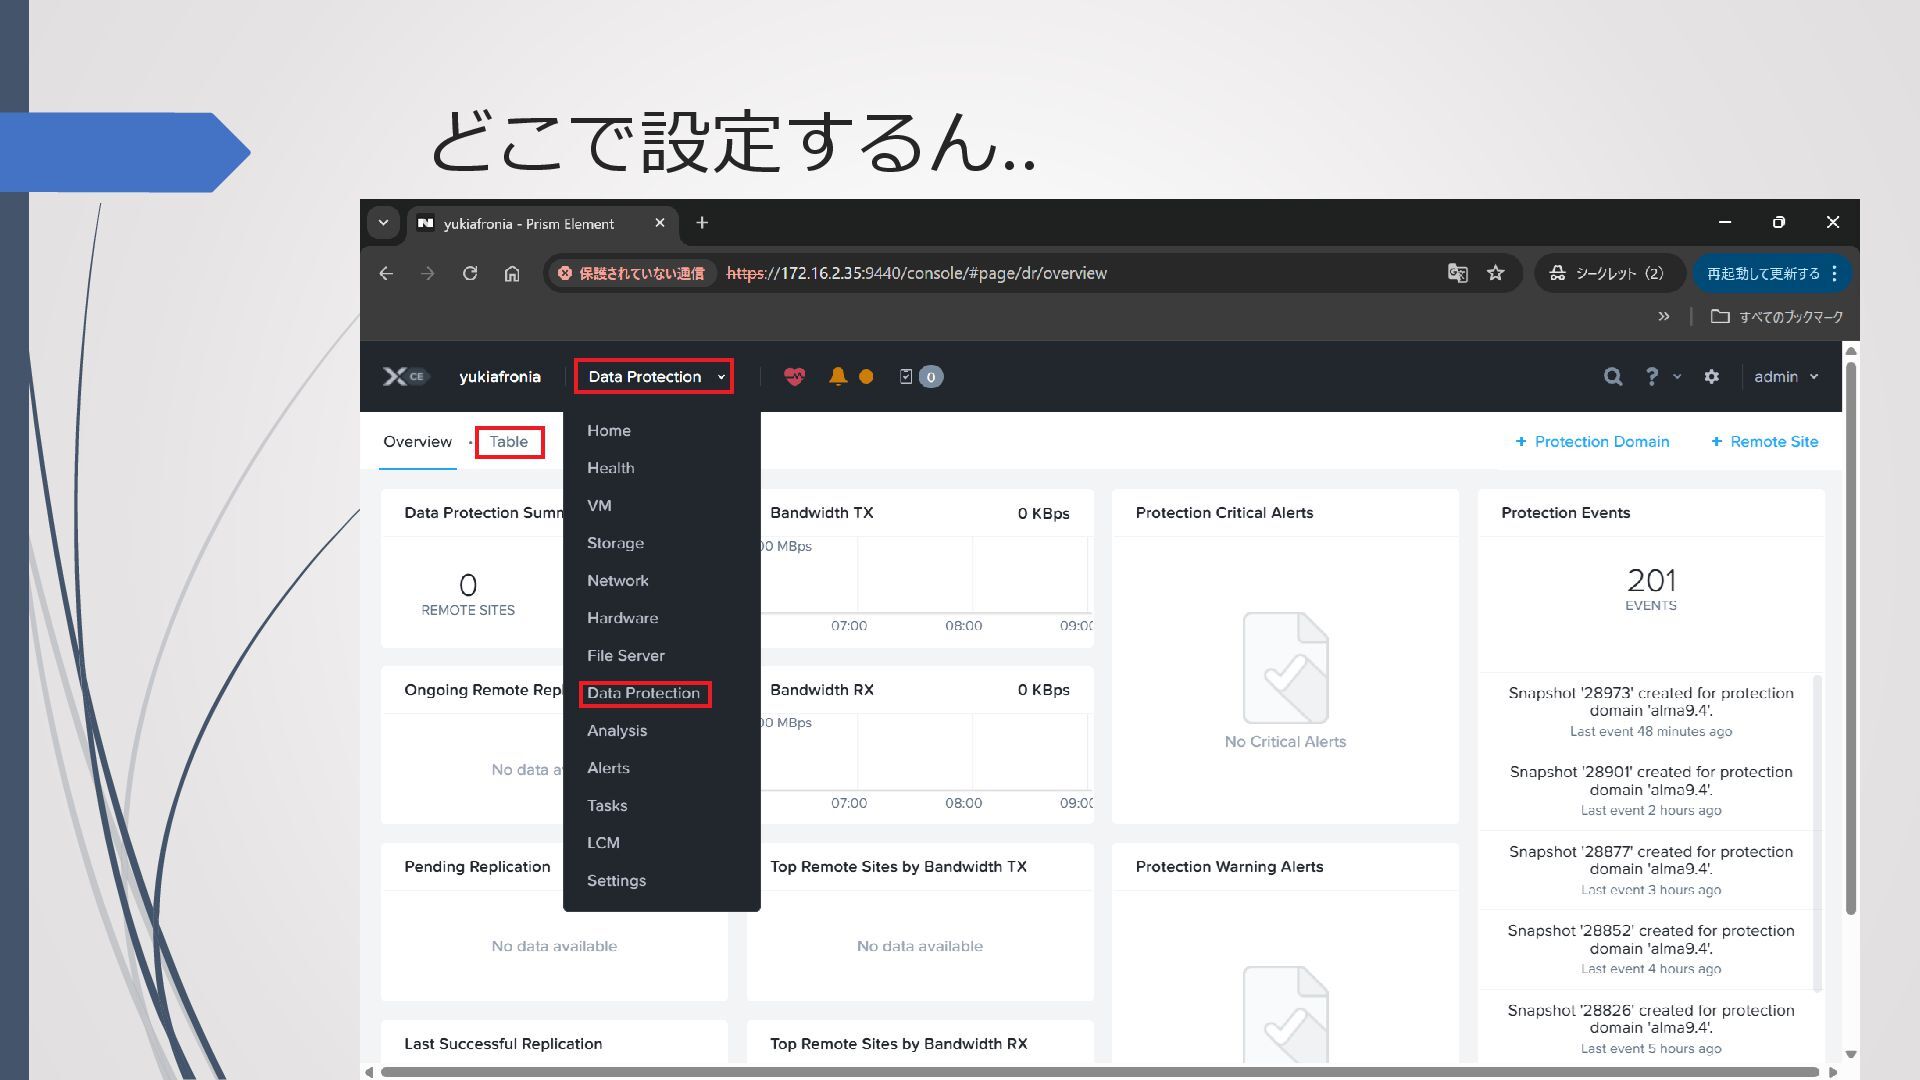Select LCM from the menu

point(603,843)
